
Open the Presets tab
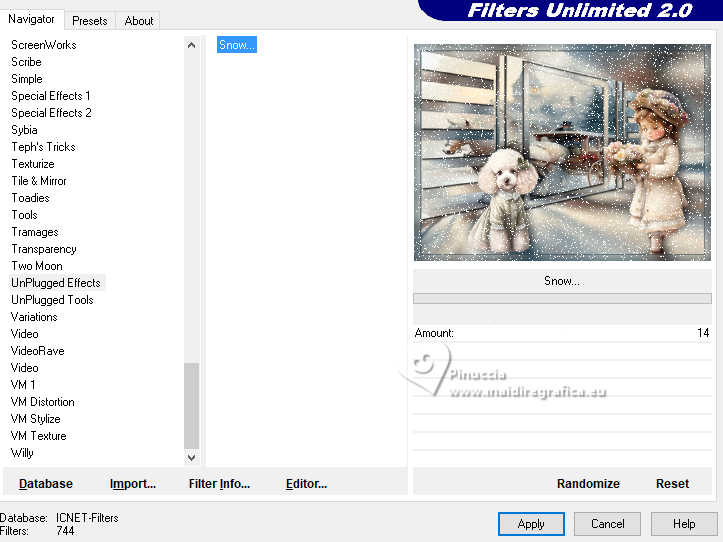[x=89, y=21]
